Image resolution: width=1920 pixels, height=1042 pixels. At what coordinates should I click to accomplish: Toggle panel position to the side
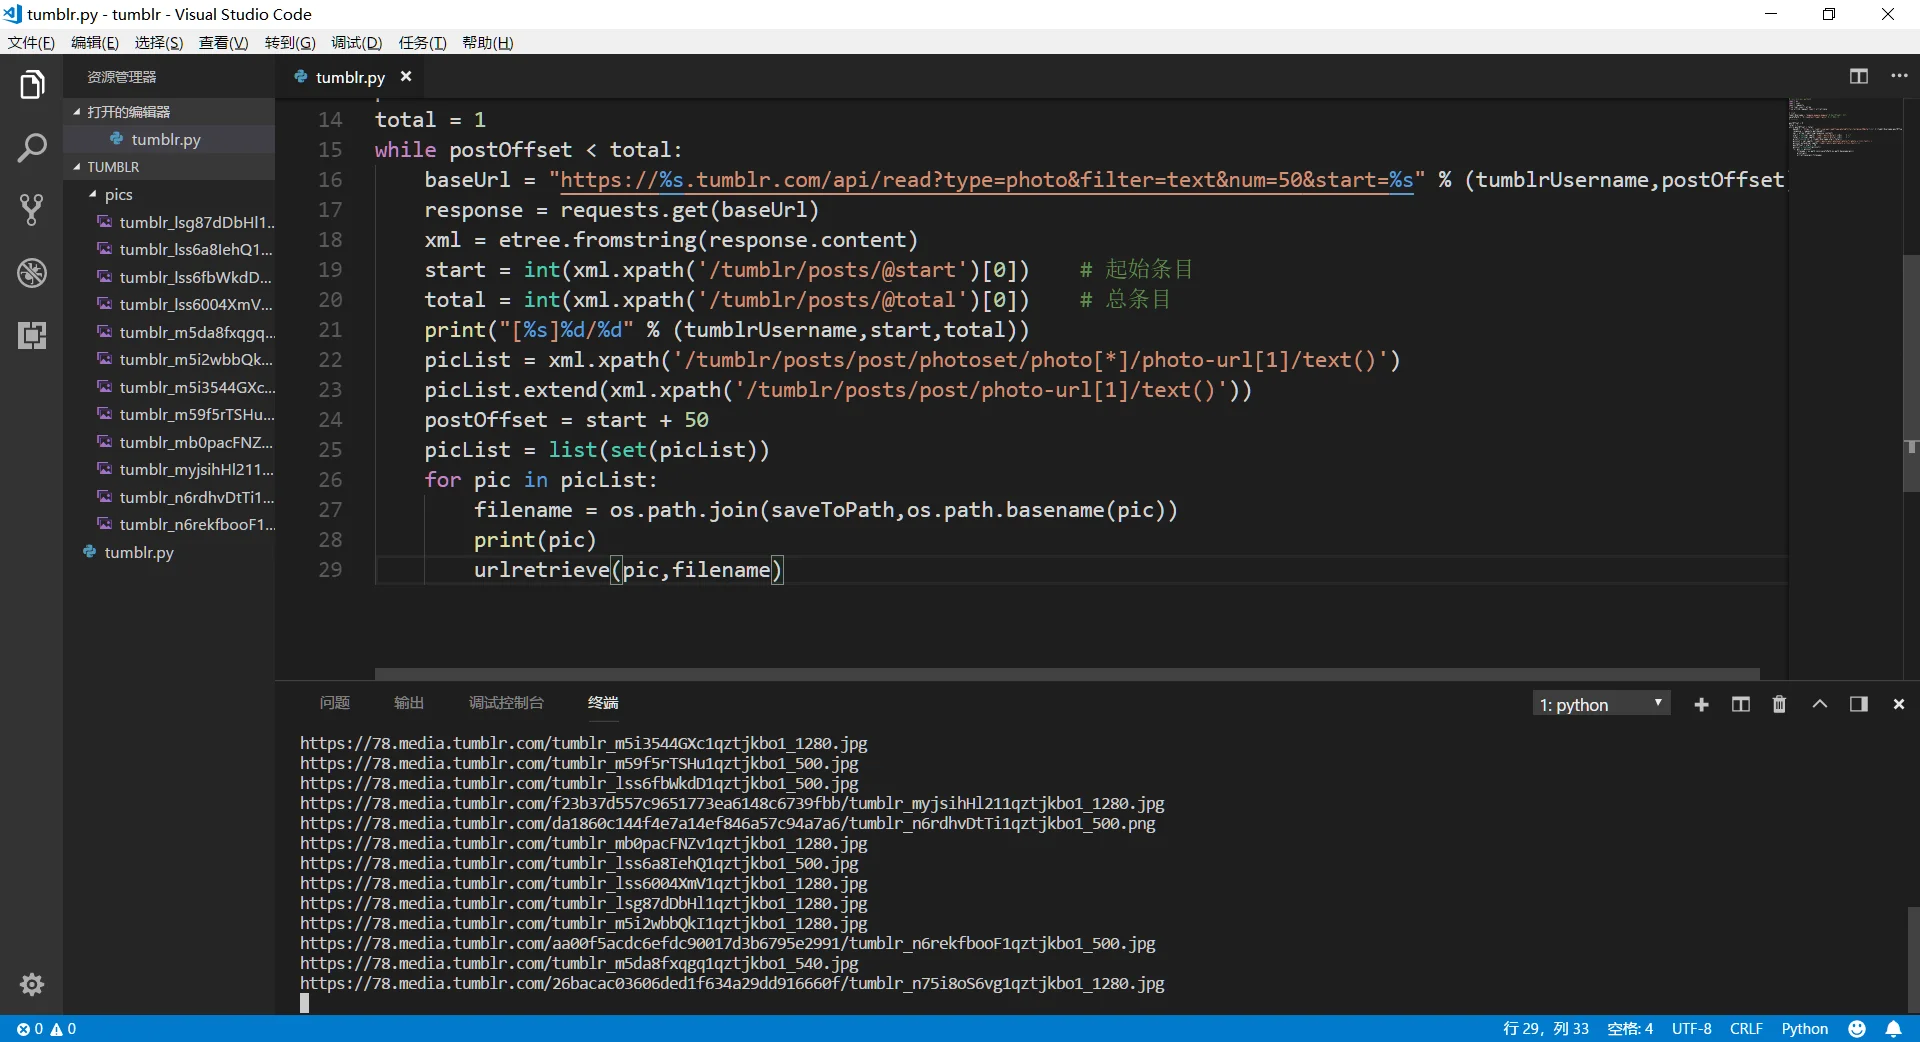click(x=1858, y=704)
